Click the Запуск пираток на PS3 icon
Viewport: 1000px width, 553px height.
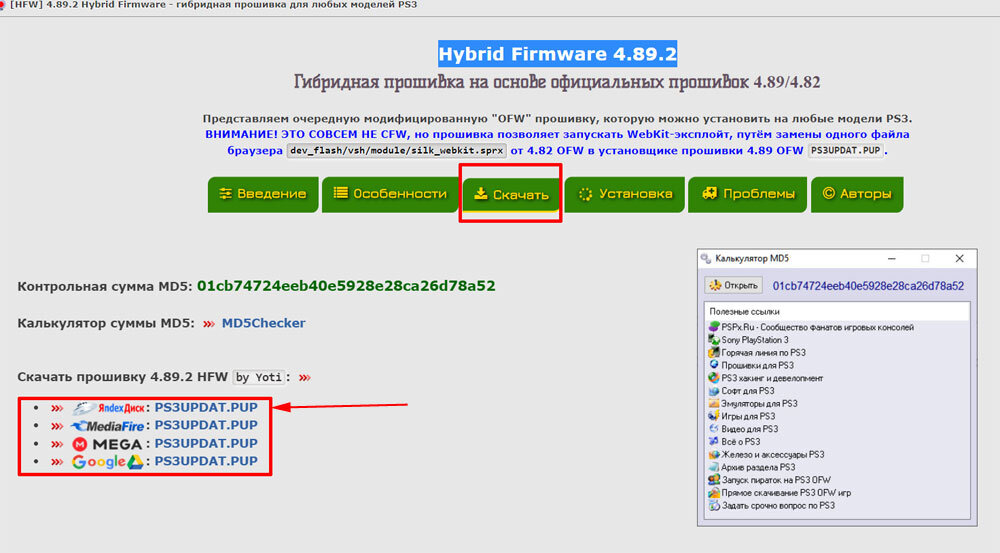click(x=714, y=480)
